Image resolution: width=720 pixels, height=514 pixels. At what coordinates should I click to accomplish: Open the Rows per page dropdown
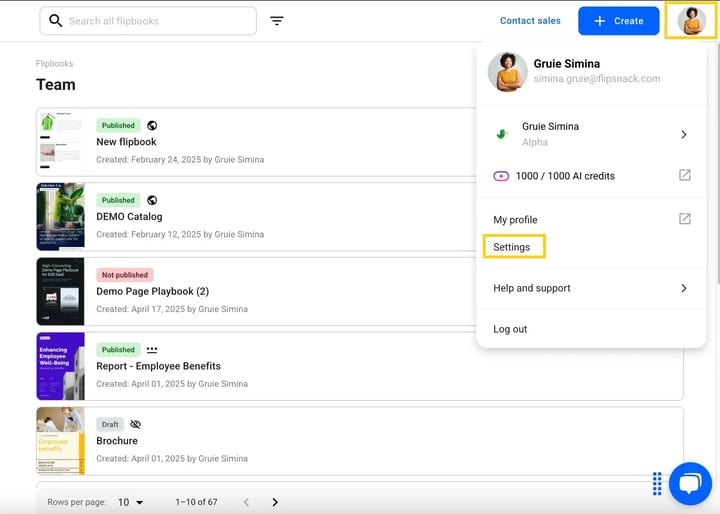[x=130, y=502]
